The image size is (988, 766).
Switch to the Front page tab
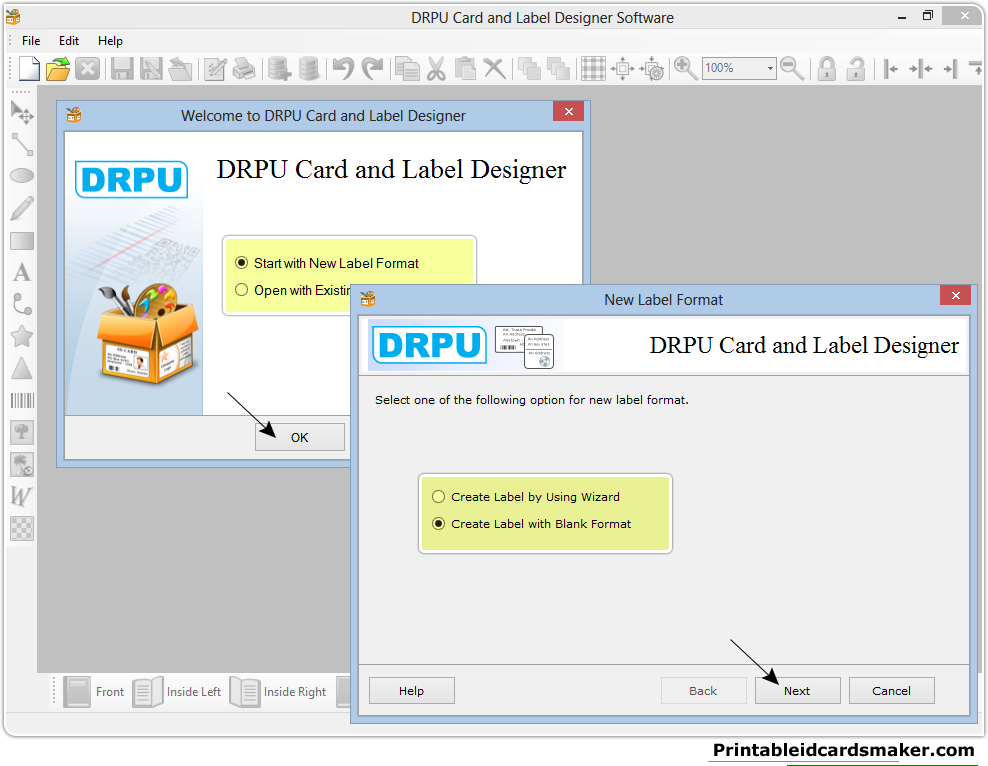point(94,692)
